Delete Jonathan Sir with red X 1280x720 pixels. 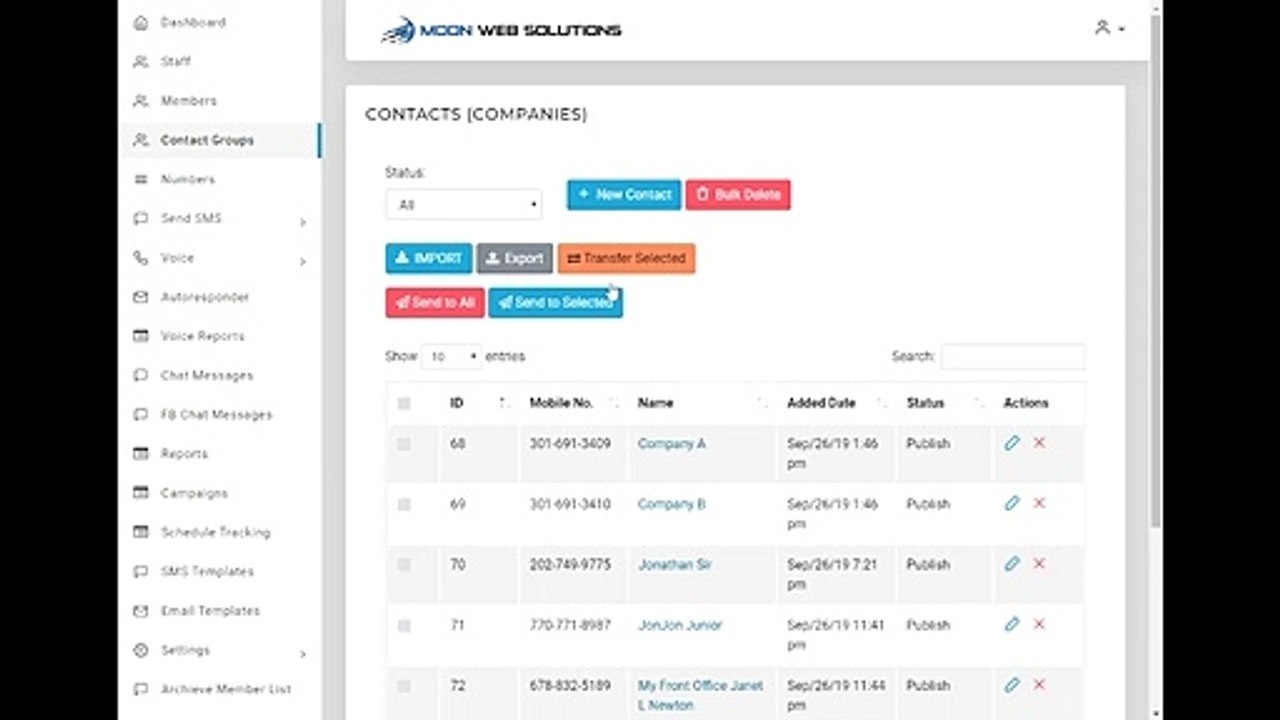pyautogui.click(x=1039, y=564)
